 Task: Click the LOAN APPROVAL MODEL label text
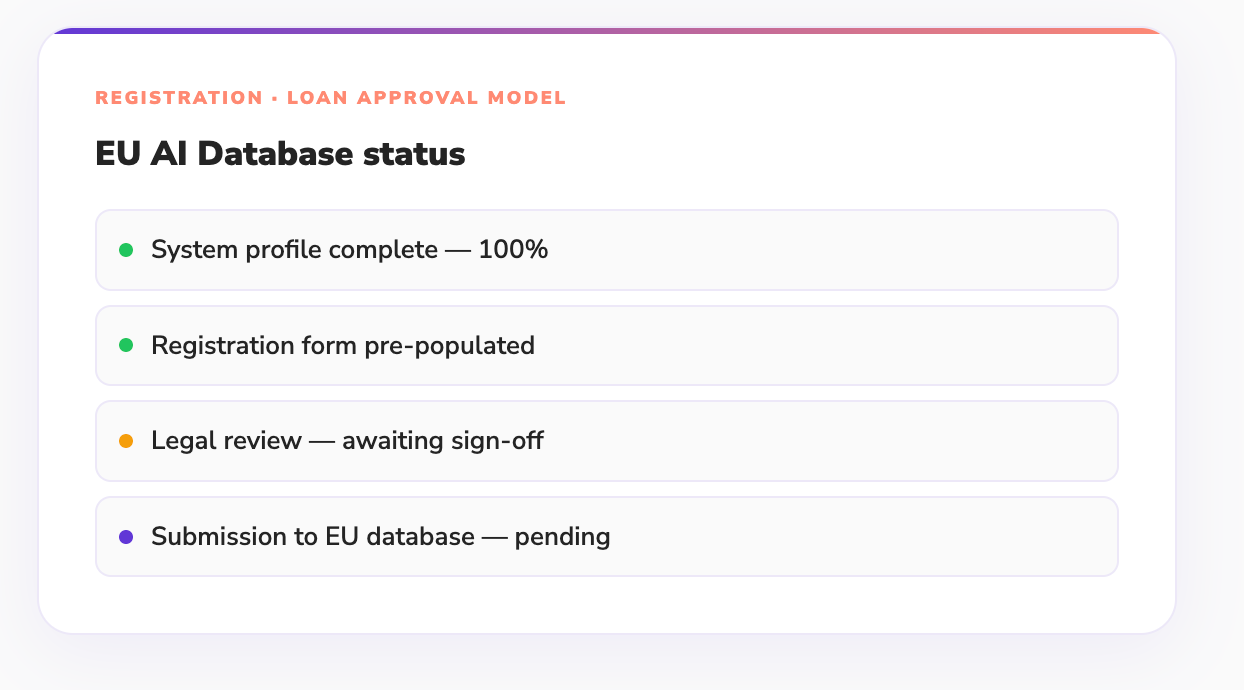click(426, 98)
